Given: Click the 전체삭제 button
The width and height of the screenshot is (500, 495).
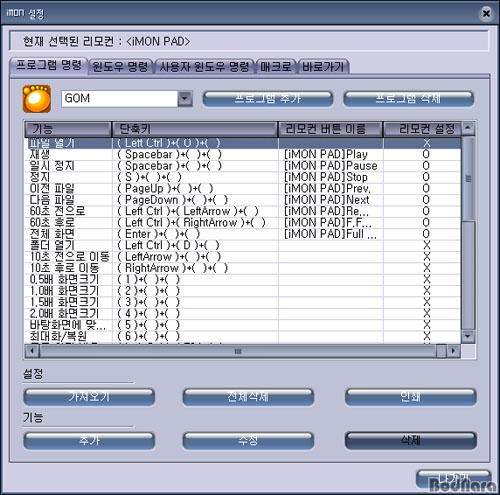Looking at the screenshot, I should 248,397.
